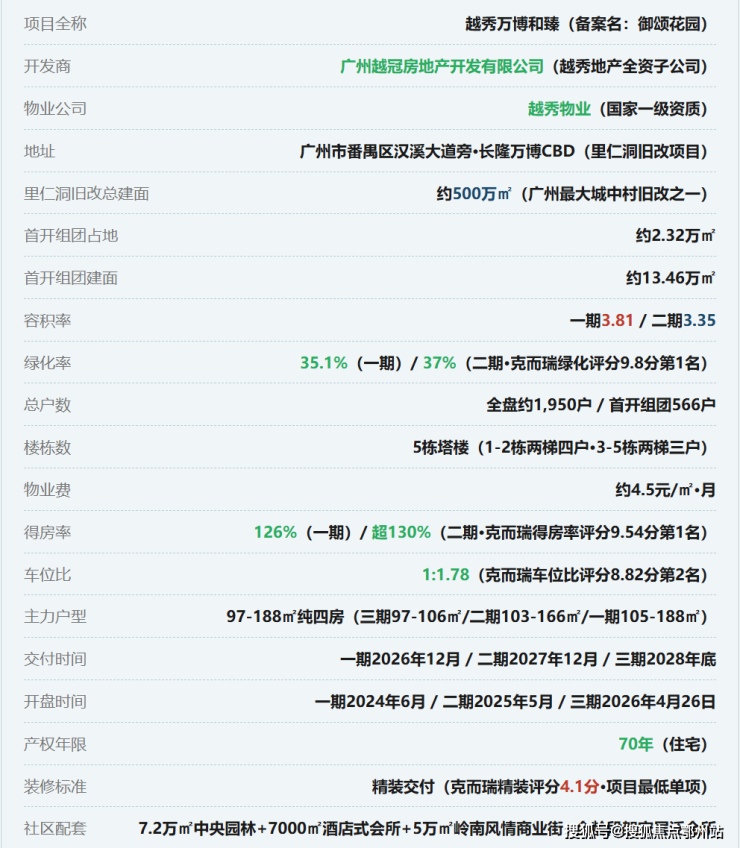The width and height of the screenshot is (740, 848).
Task: Select the 社区配套 row label
Action: tap(55, 829)
